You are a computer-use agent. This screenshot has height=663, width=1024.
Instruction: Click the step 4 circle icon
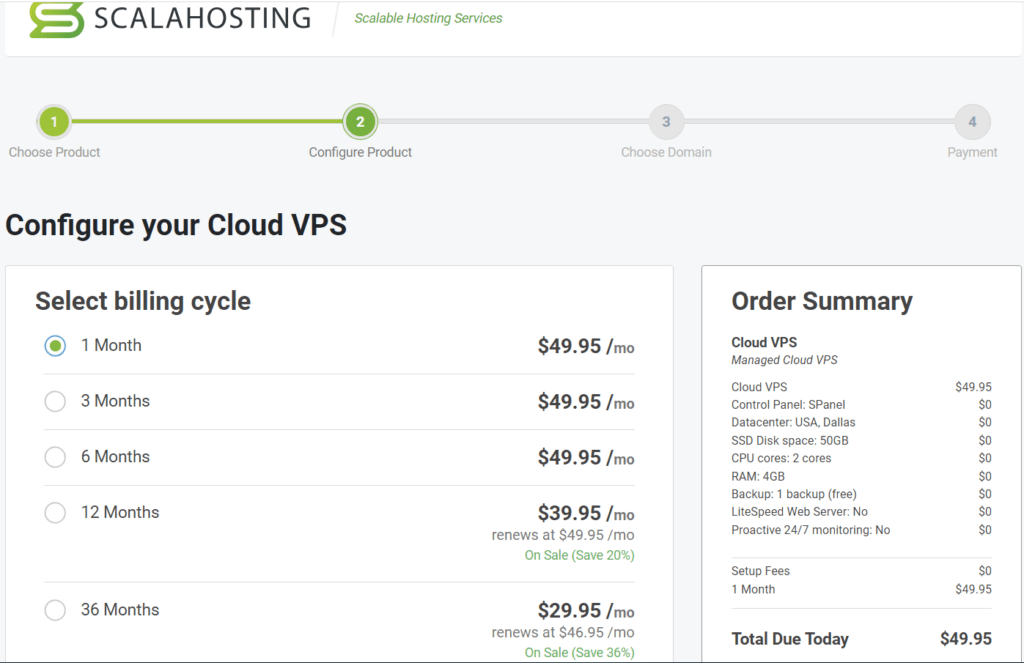click(x=972, y=122)
